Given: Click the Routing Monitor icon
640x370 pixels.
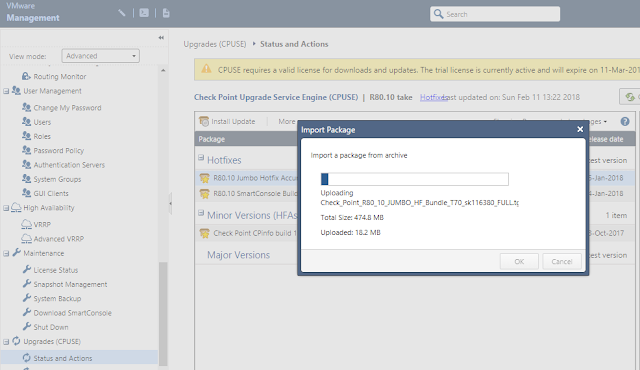Looking at the screenshot, I should click(x=26, y=76).
